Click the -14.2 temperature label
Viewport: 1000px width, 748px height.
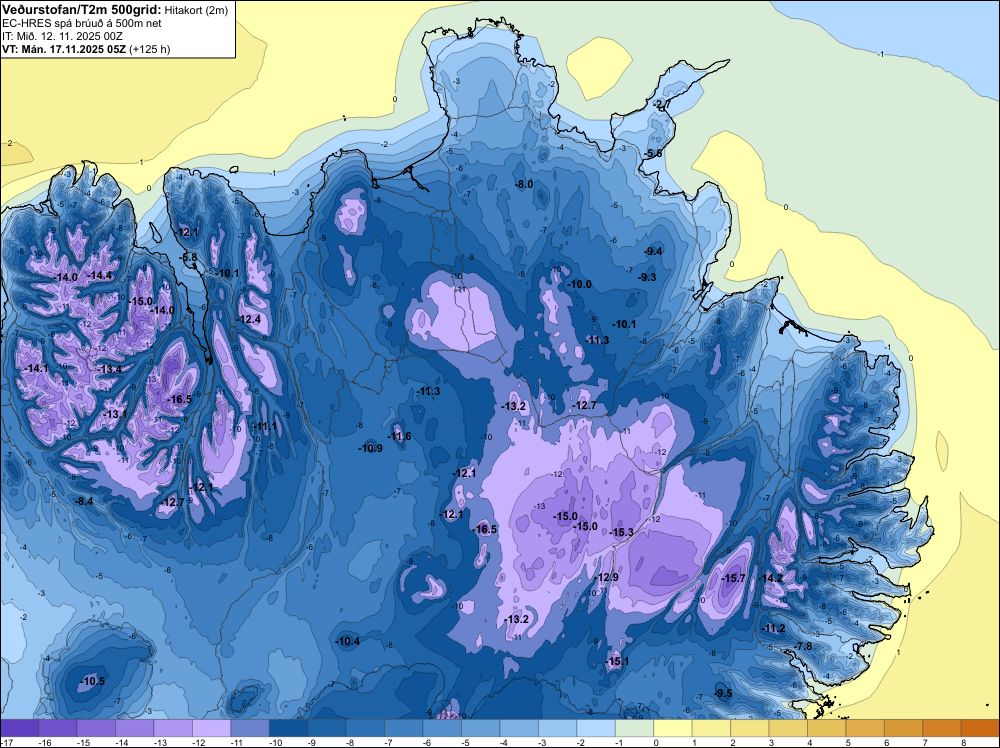(770, 578)
